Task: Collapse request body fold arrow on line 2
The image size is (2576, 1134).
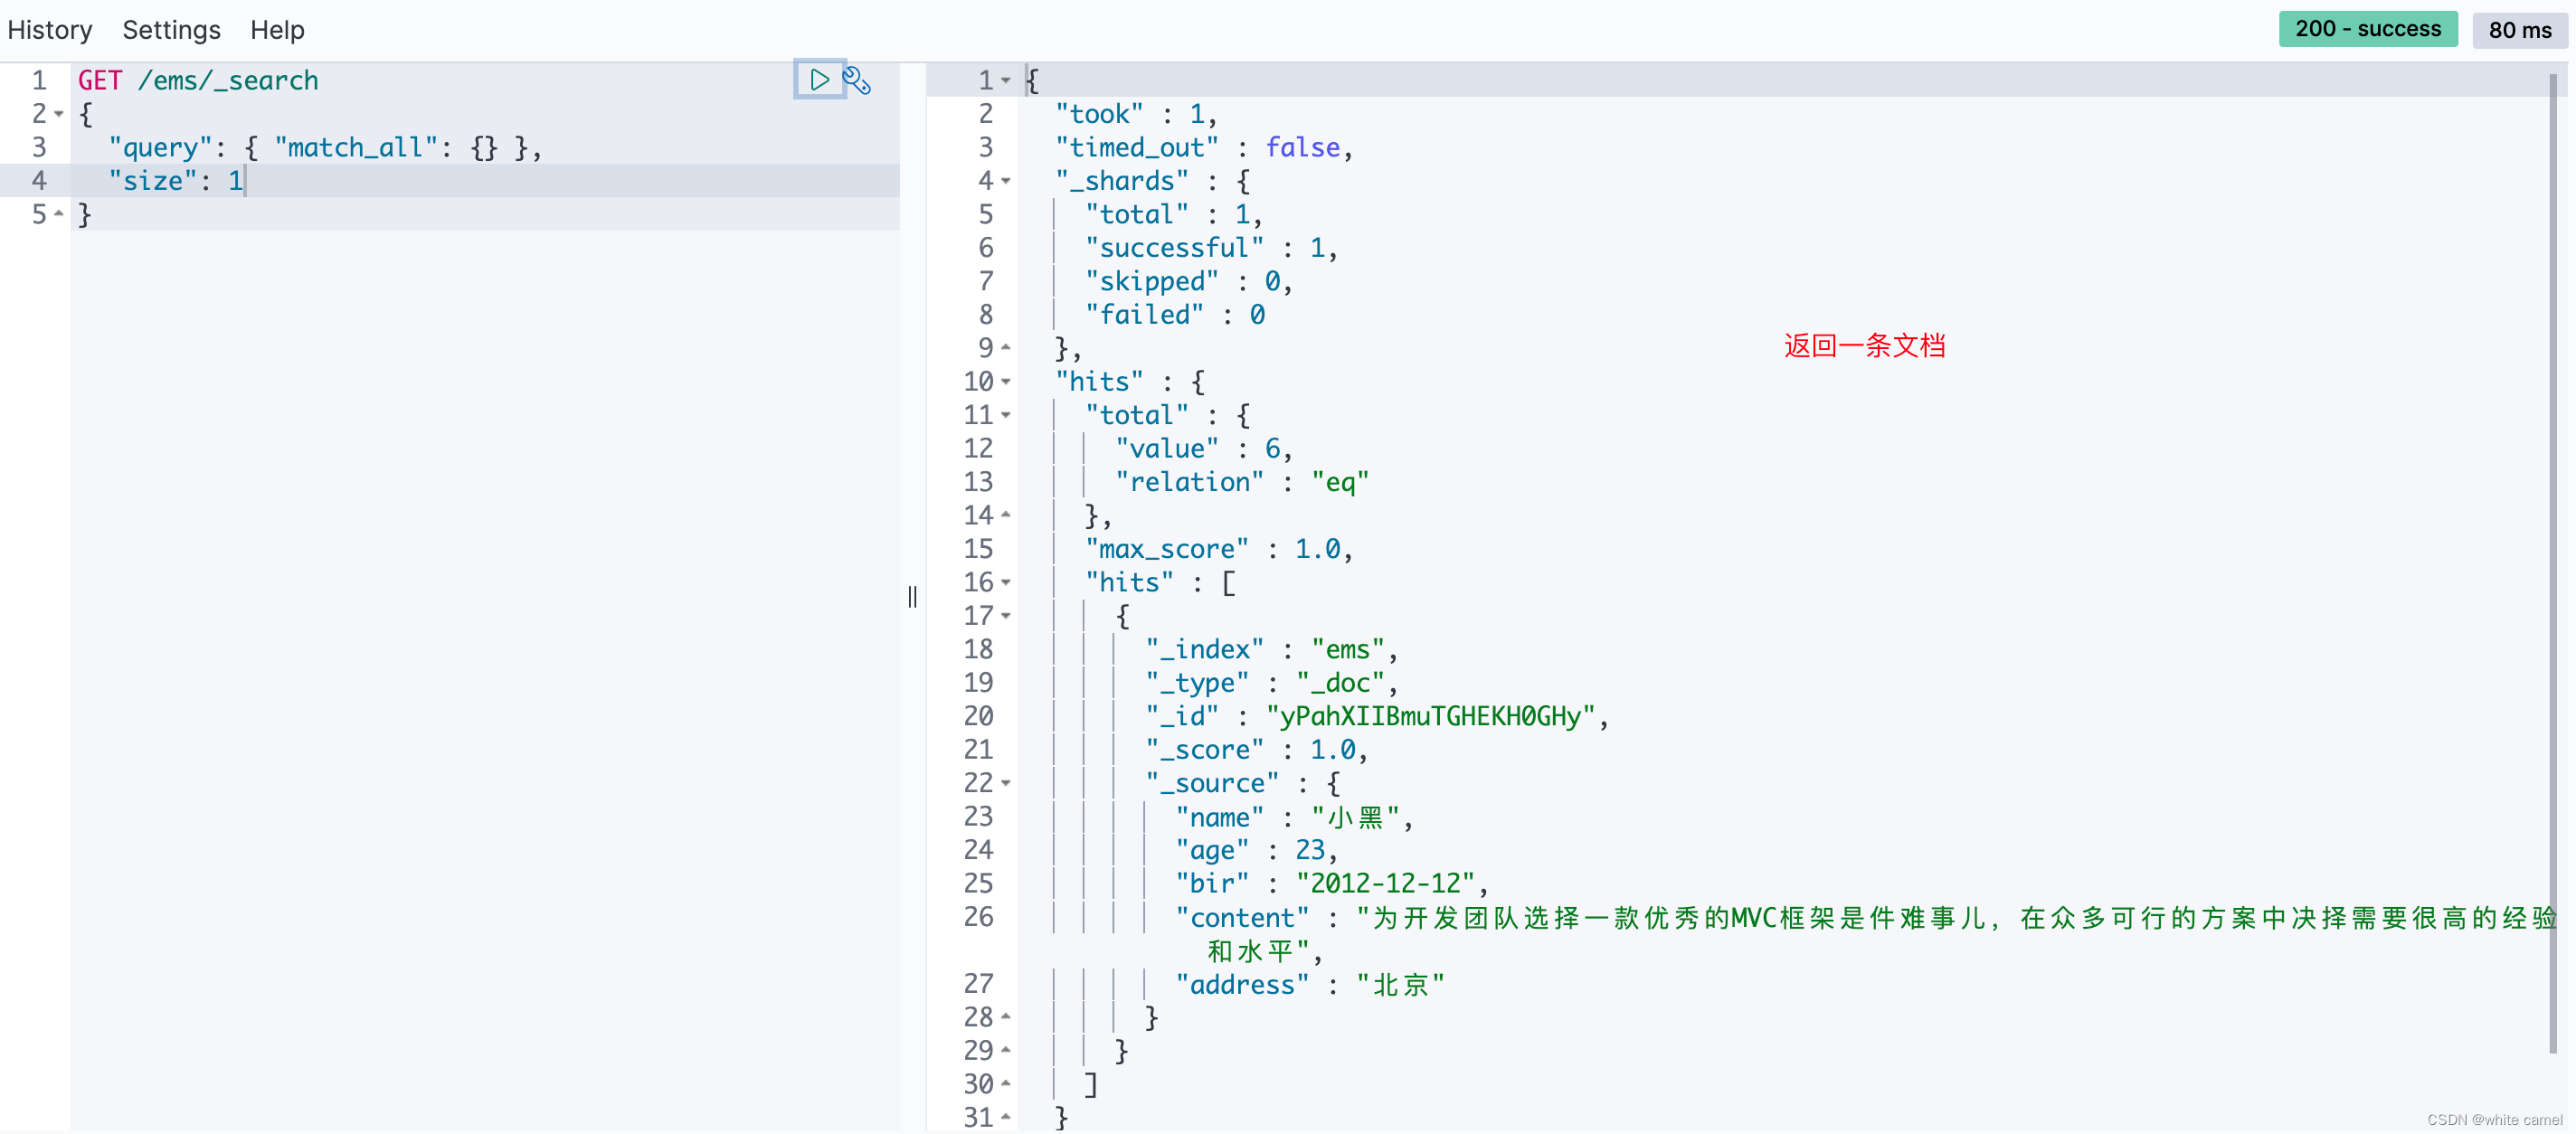Action: click(59, 114)
